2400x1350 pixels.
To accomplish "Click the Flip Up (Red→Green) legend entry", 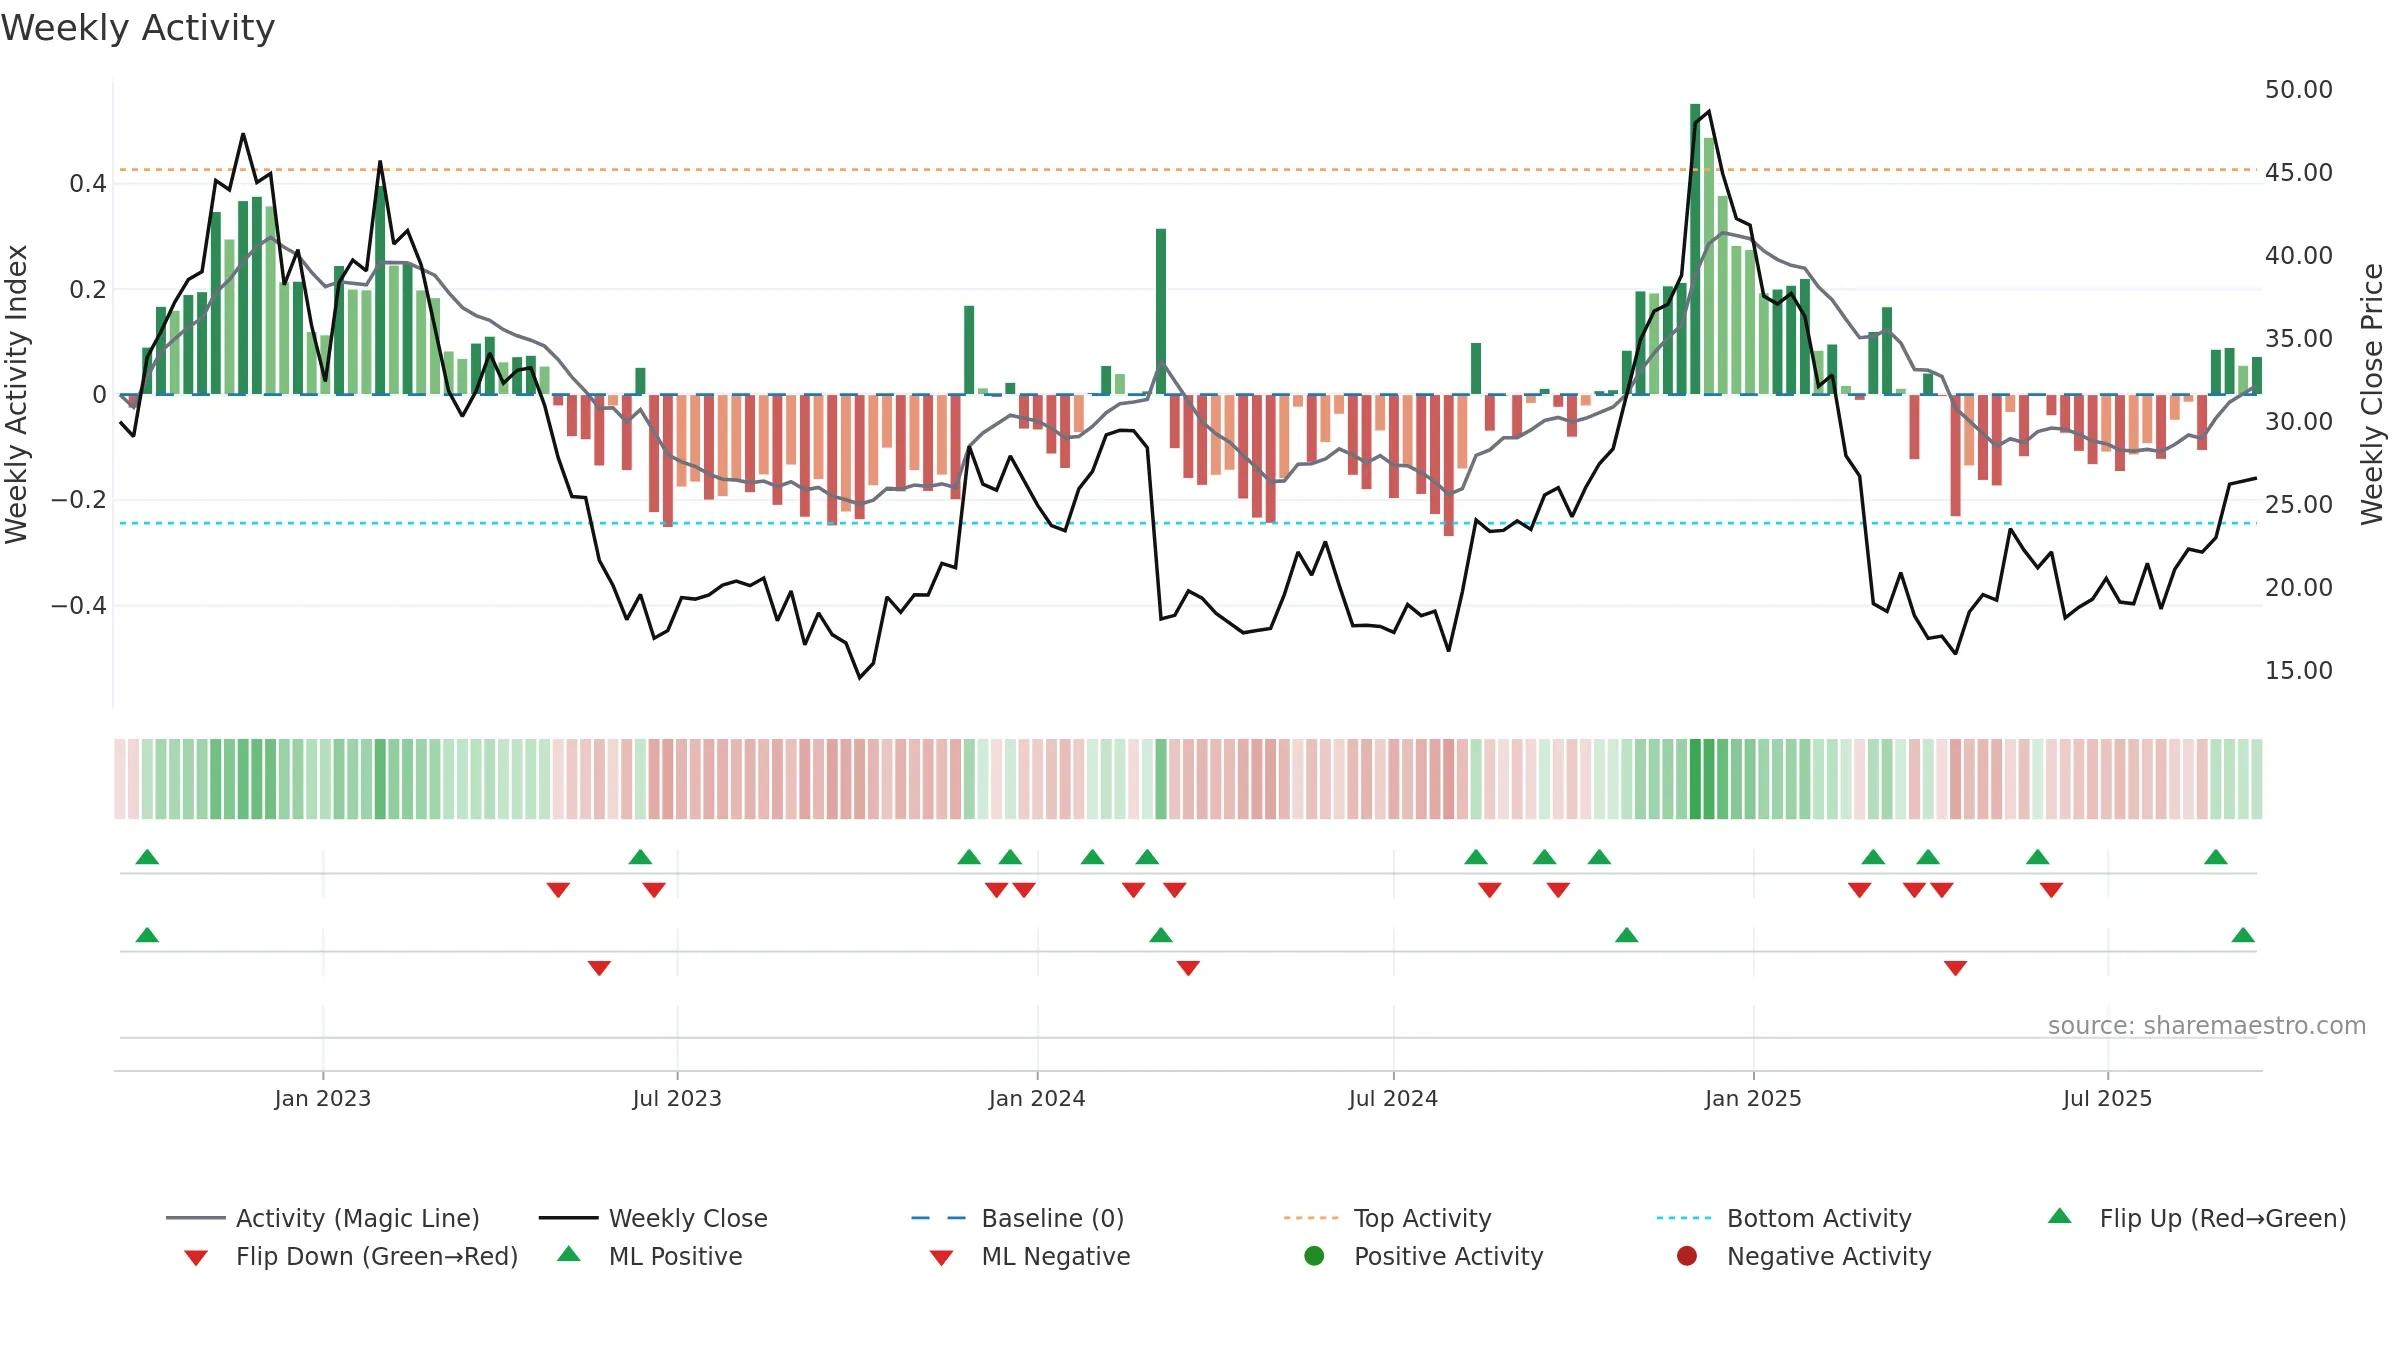I will (x=2197, y=1218).
